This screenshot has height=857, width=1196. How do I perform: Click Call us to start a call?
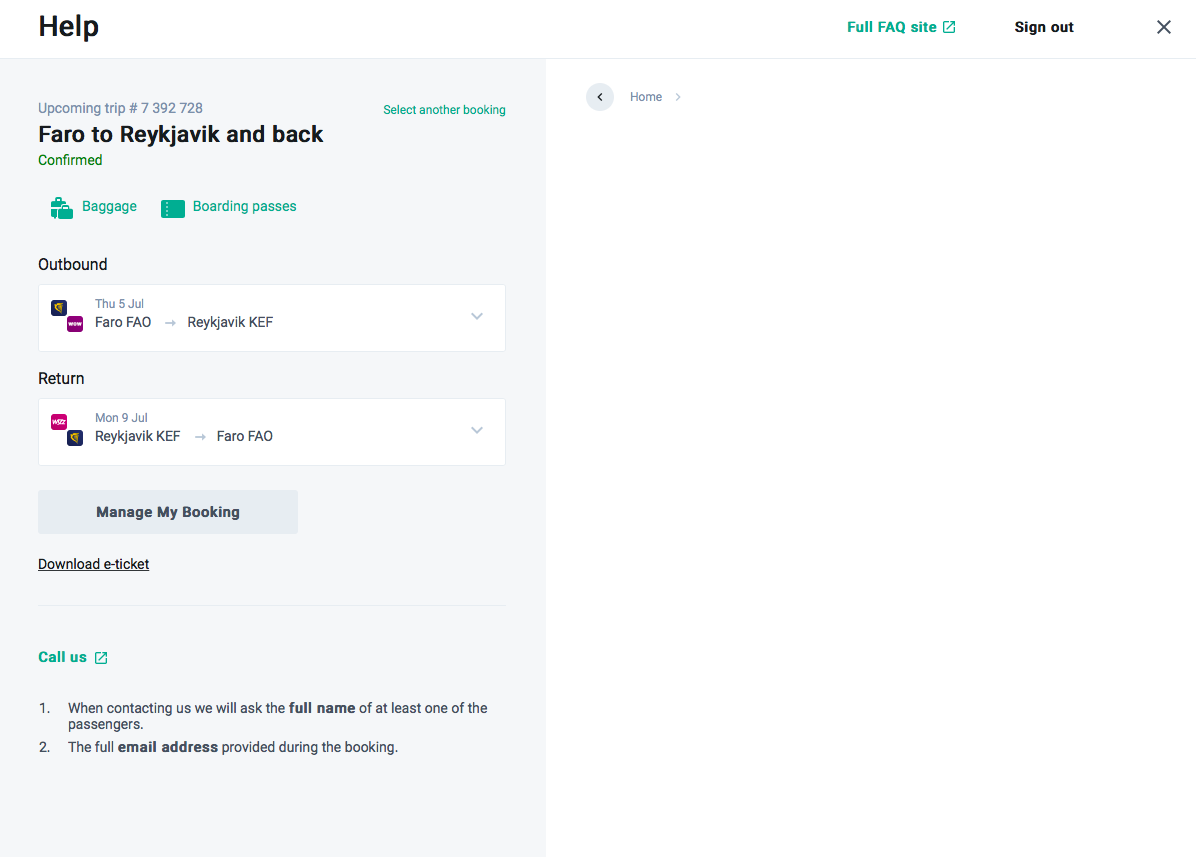(x=62, y=657)
